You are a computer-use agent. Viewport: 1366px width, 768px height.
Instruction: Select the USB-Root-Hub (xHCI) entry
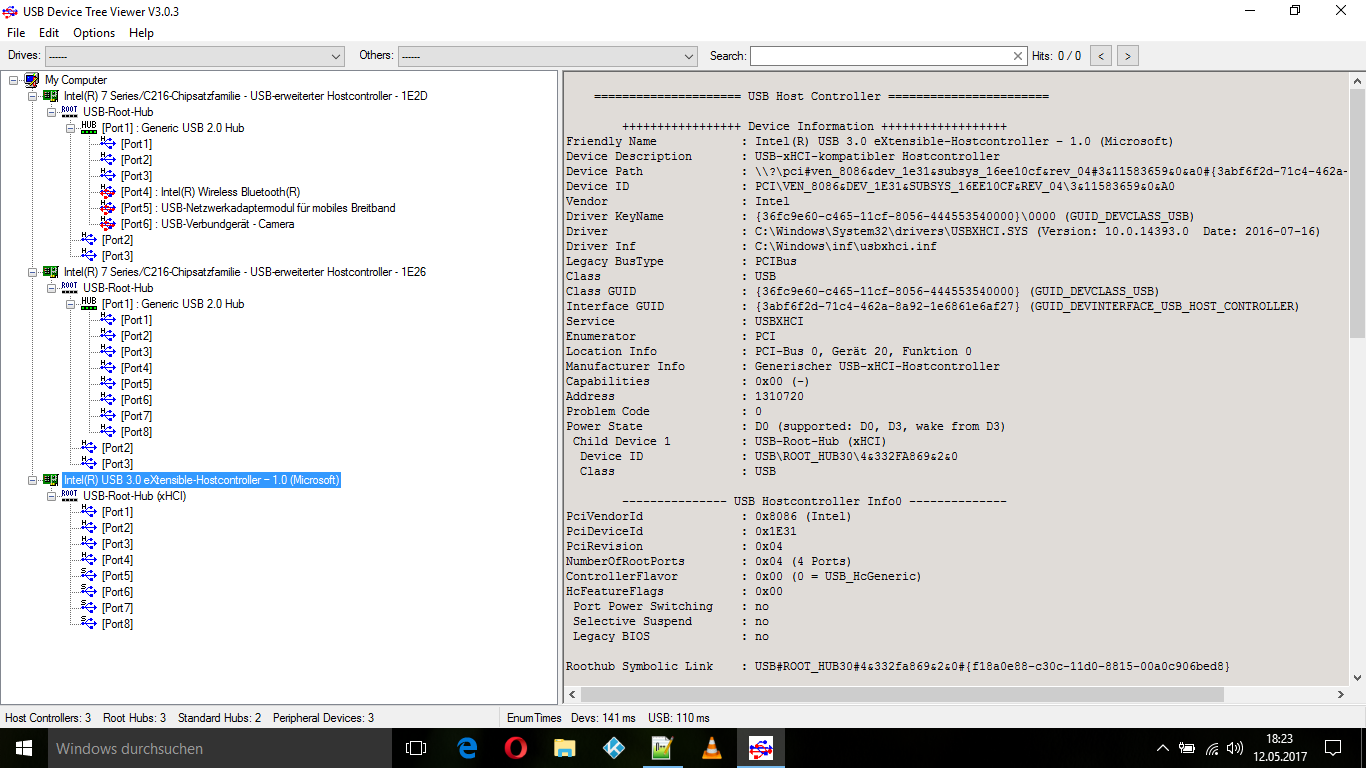[134, 496]
